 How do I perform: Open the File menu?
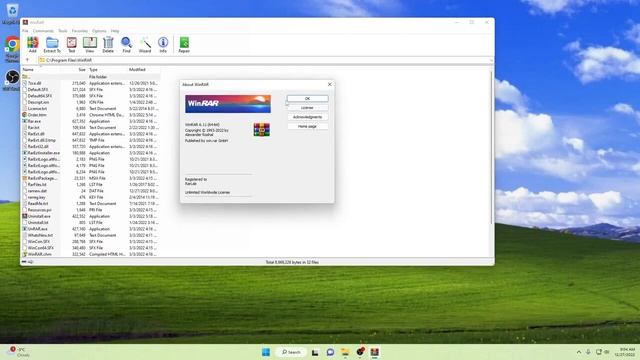(x=25, y=31)
